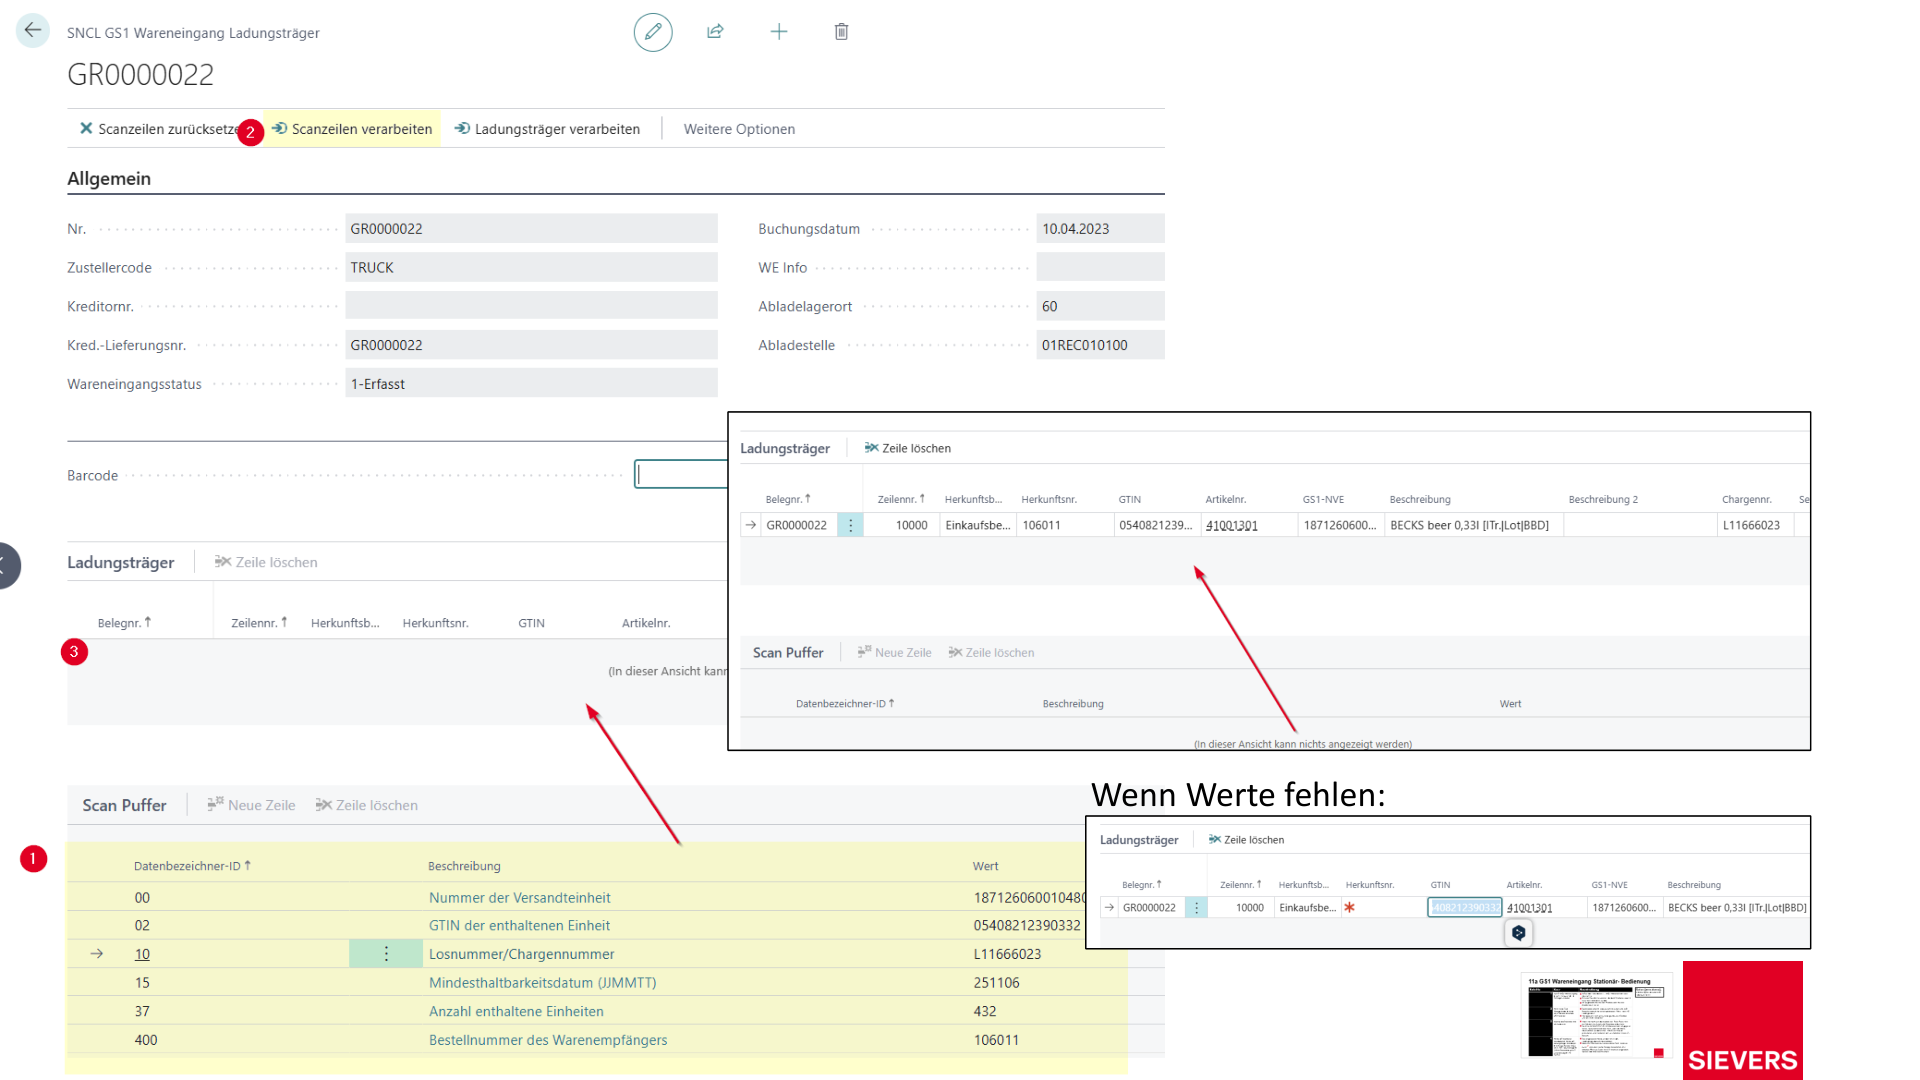Screen dimensions: 1920x1080
Task: Sort by Belegnr. column in main Ladungsträger
Action: coord(124,623)
